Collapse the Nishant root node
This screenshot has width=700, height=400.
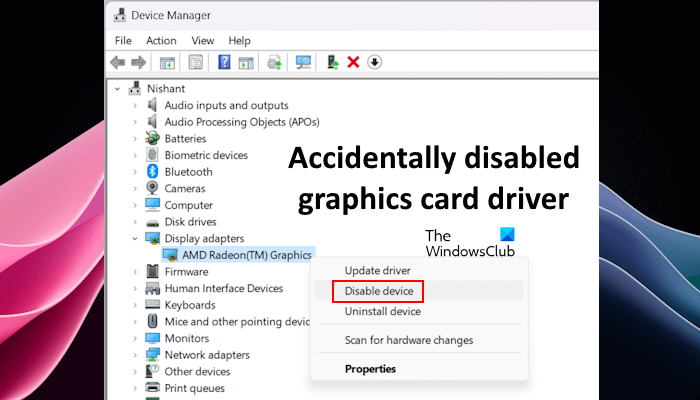117,89
